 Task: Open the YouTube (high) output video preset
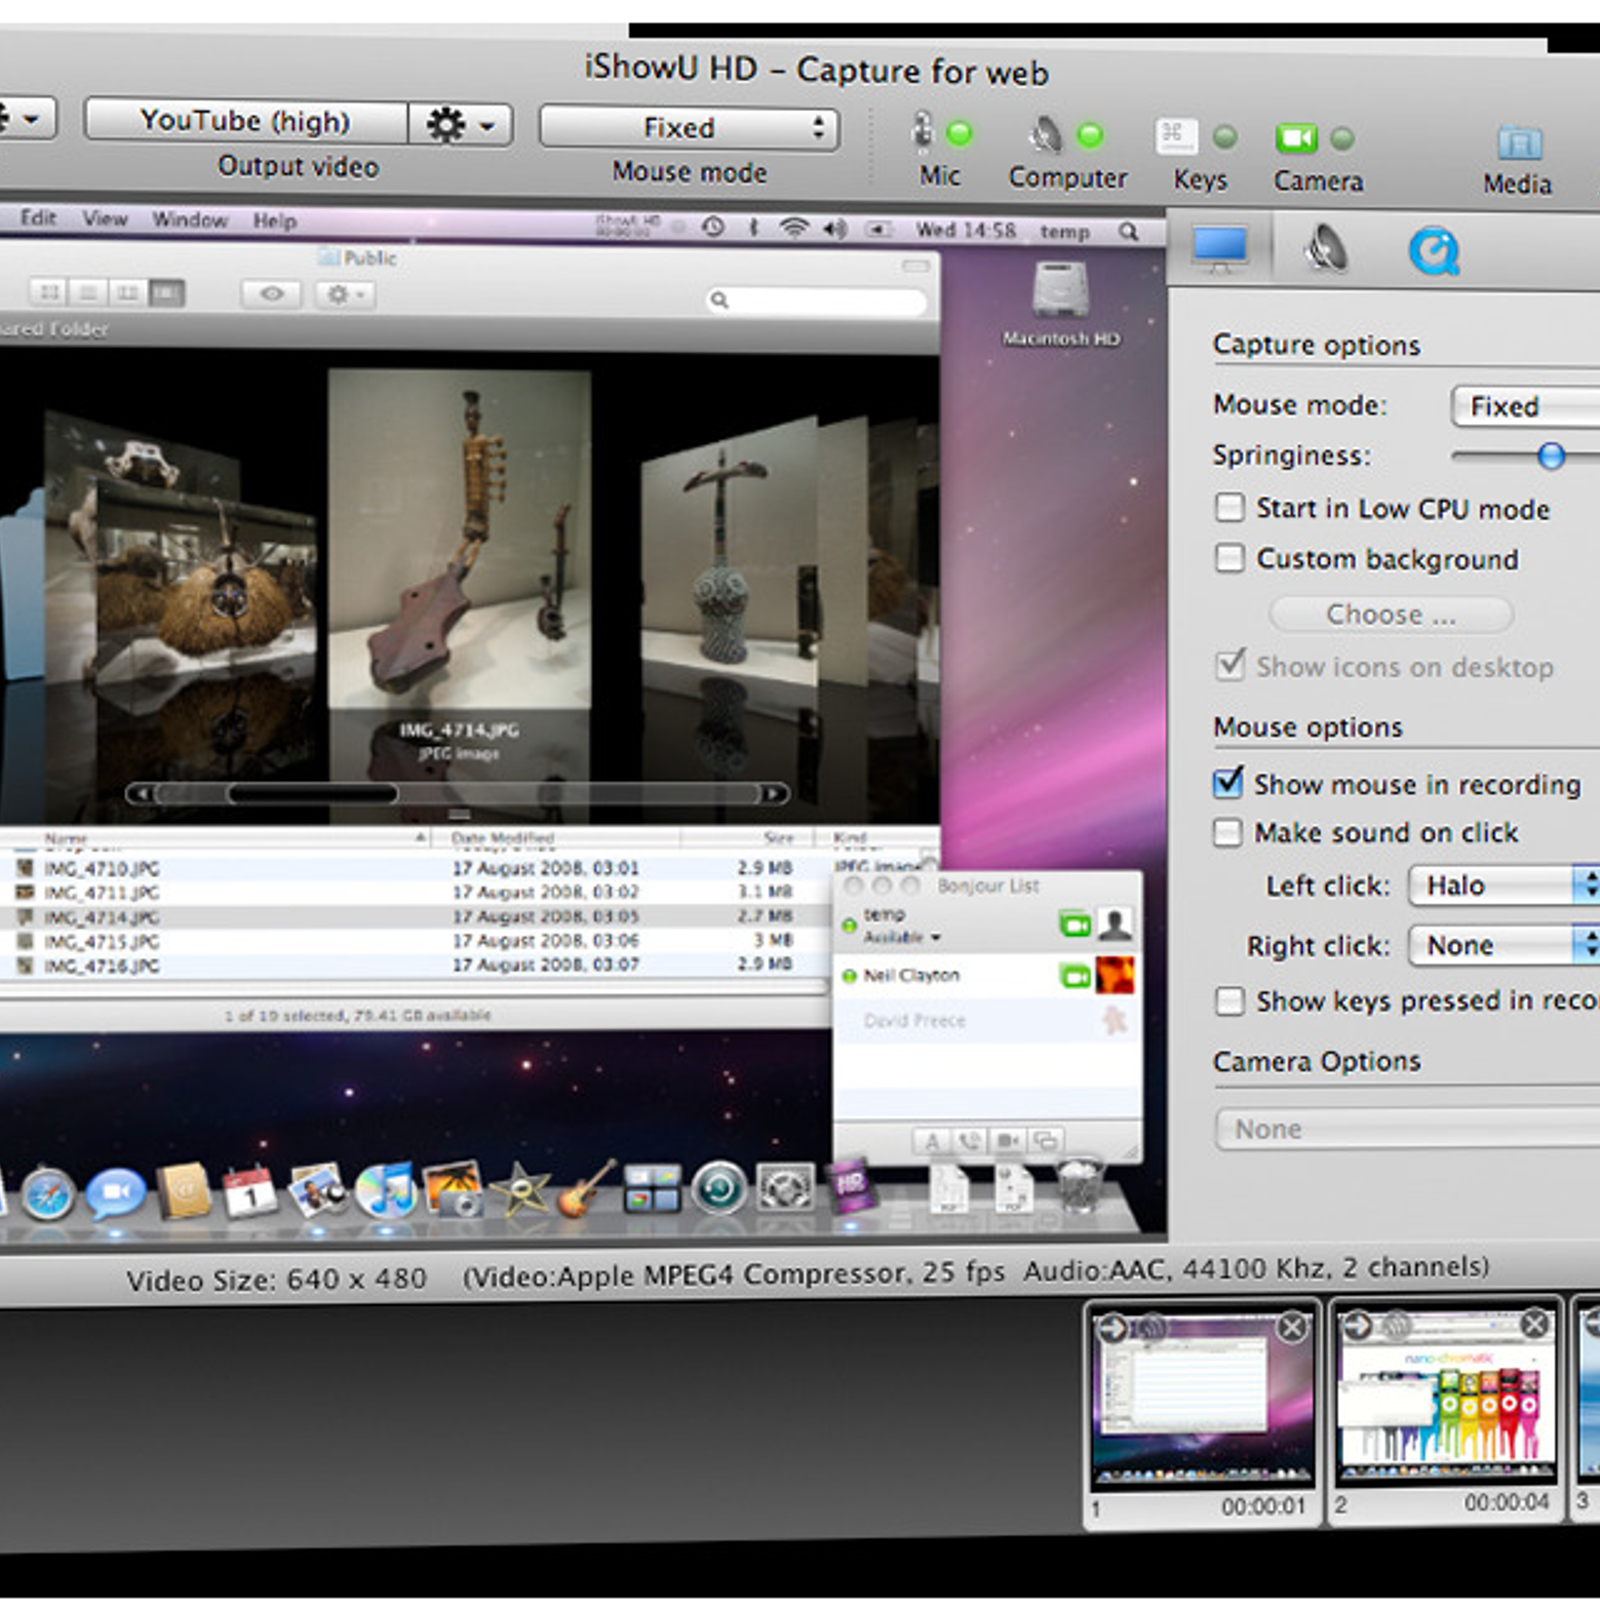click(246, 121)
